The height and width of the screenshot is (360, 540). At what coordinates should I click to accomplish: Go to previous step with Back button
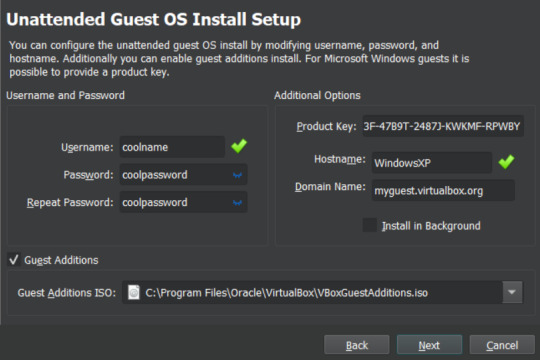point(356,345)
